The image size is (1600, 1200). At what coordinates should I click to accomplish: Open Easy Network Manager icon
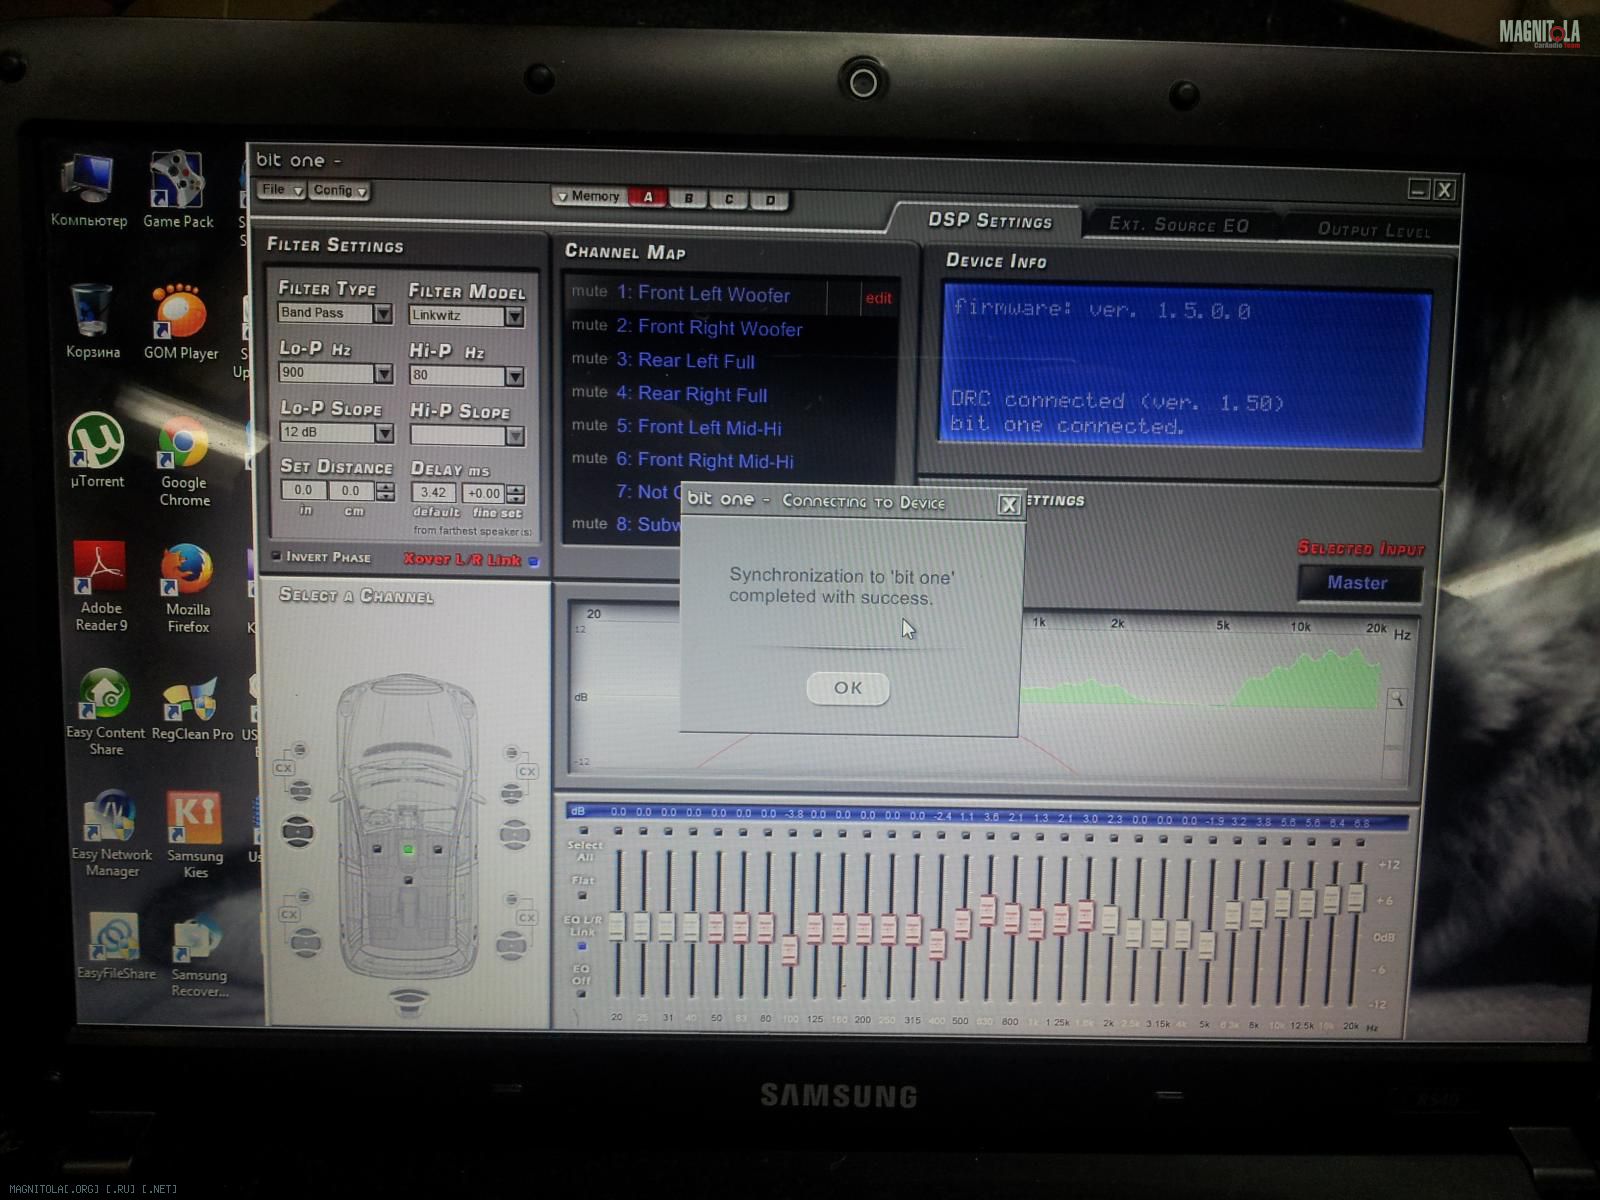(112, 834)
